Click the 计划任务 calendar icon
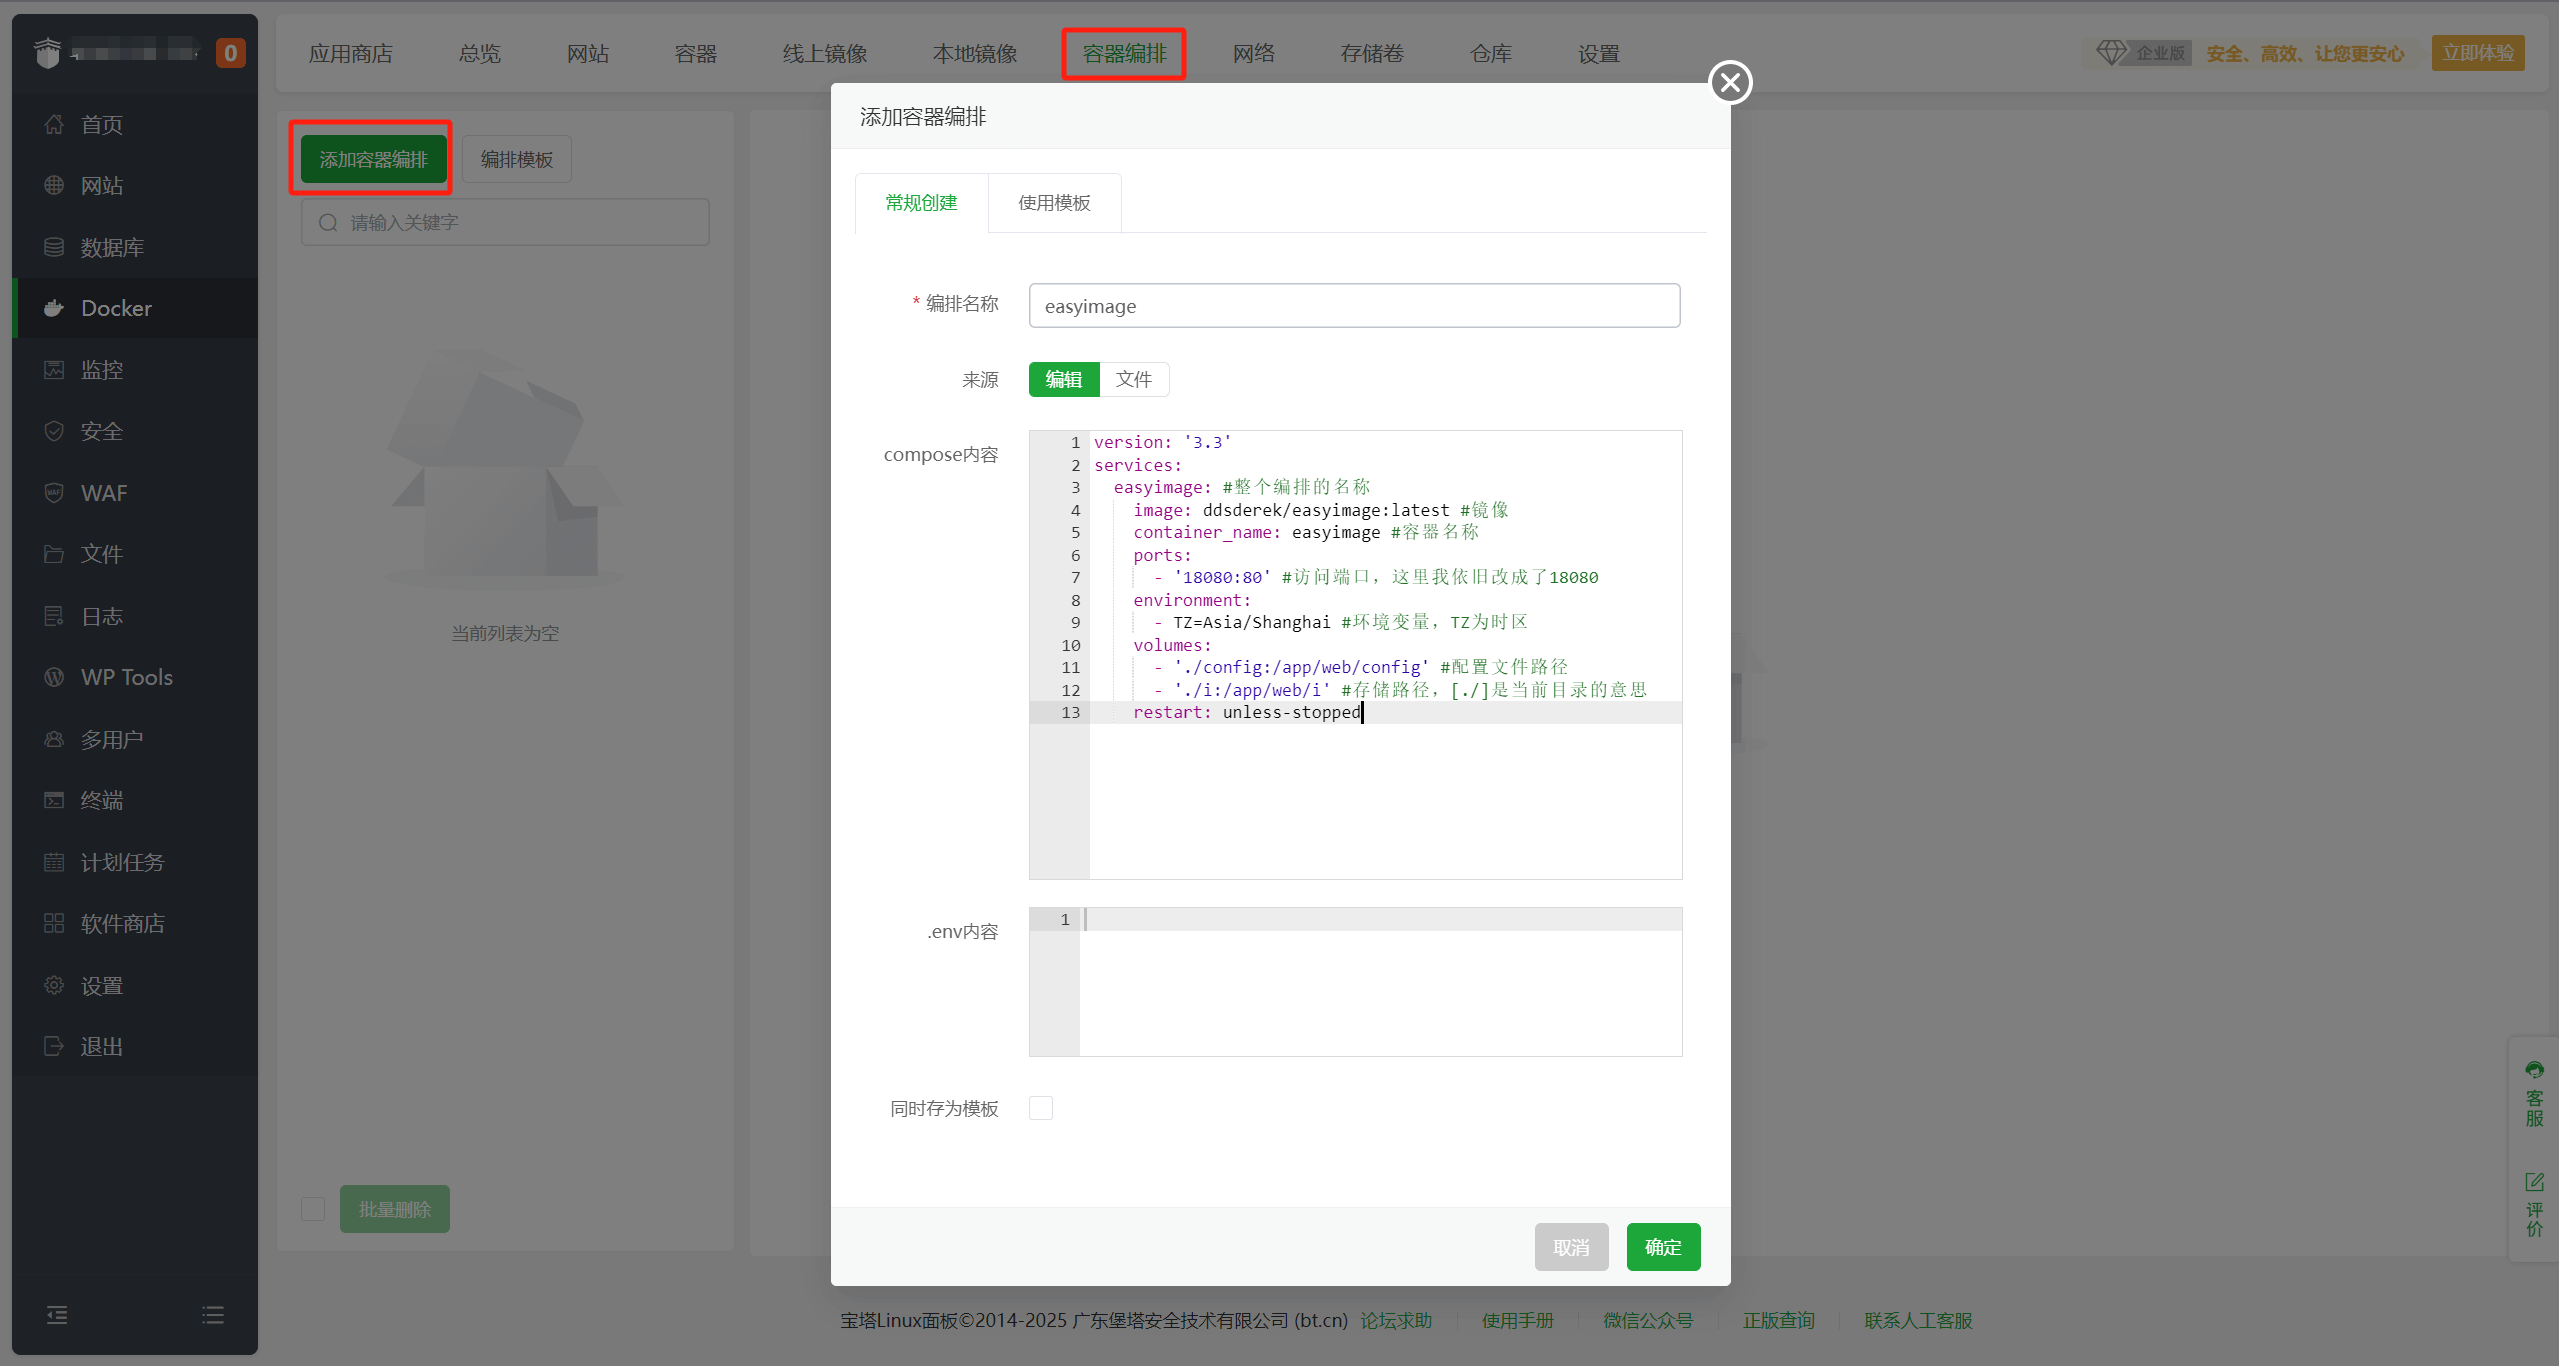 [x=54, y=862]
